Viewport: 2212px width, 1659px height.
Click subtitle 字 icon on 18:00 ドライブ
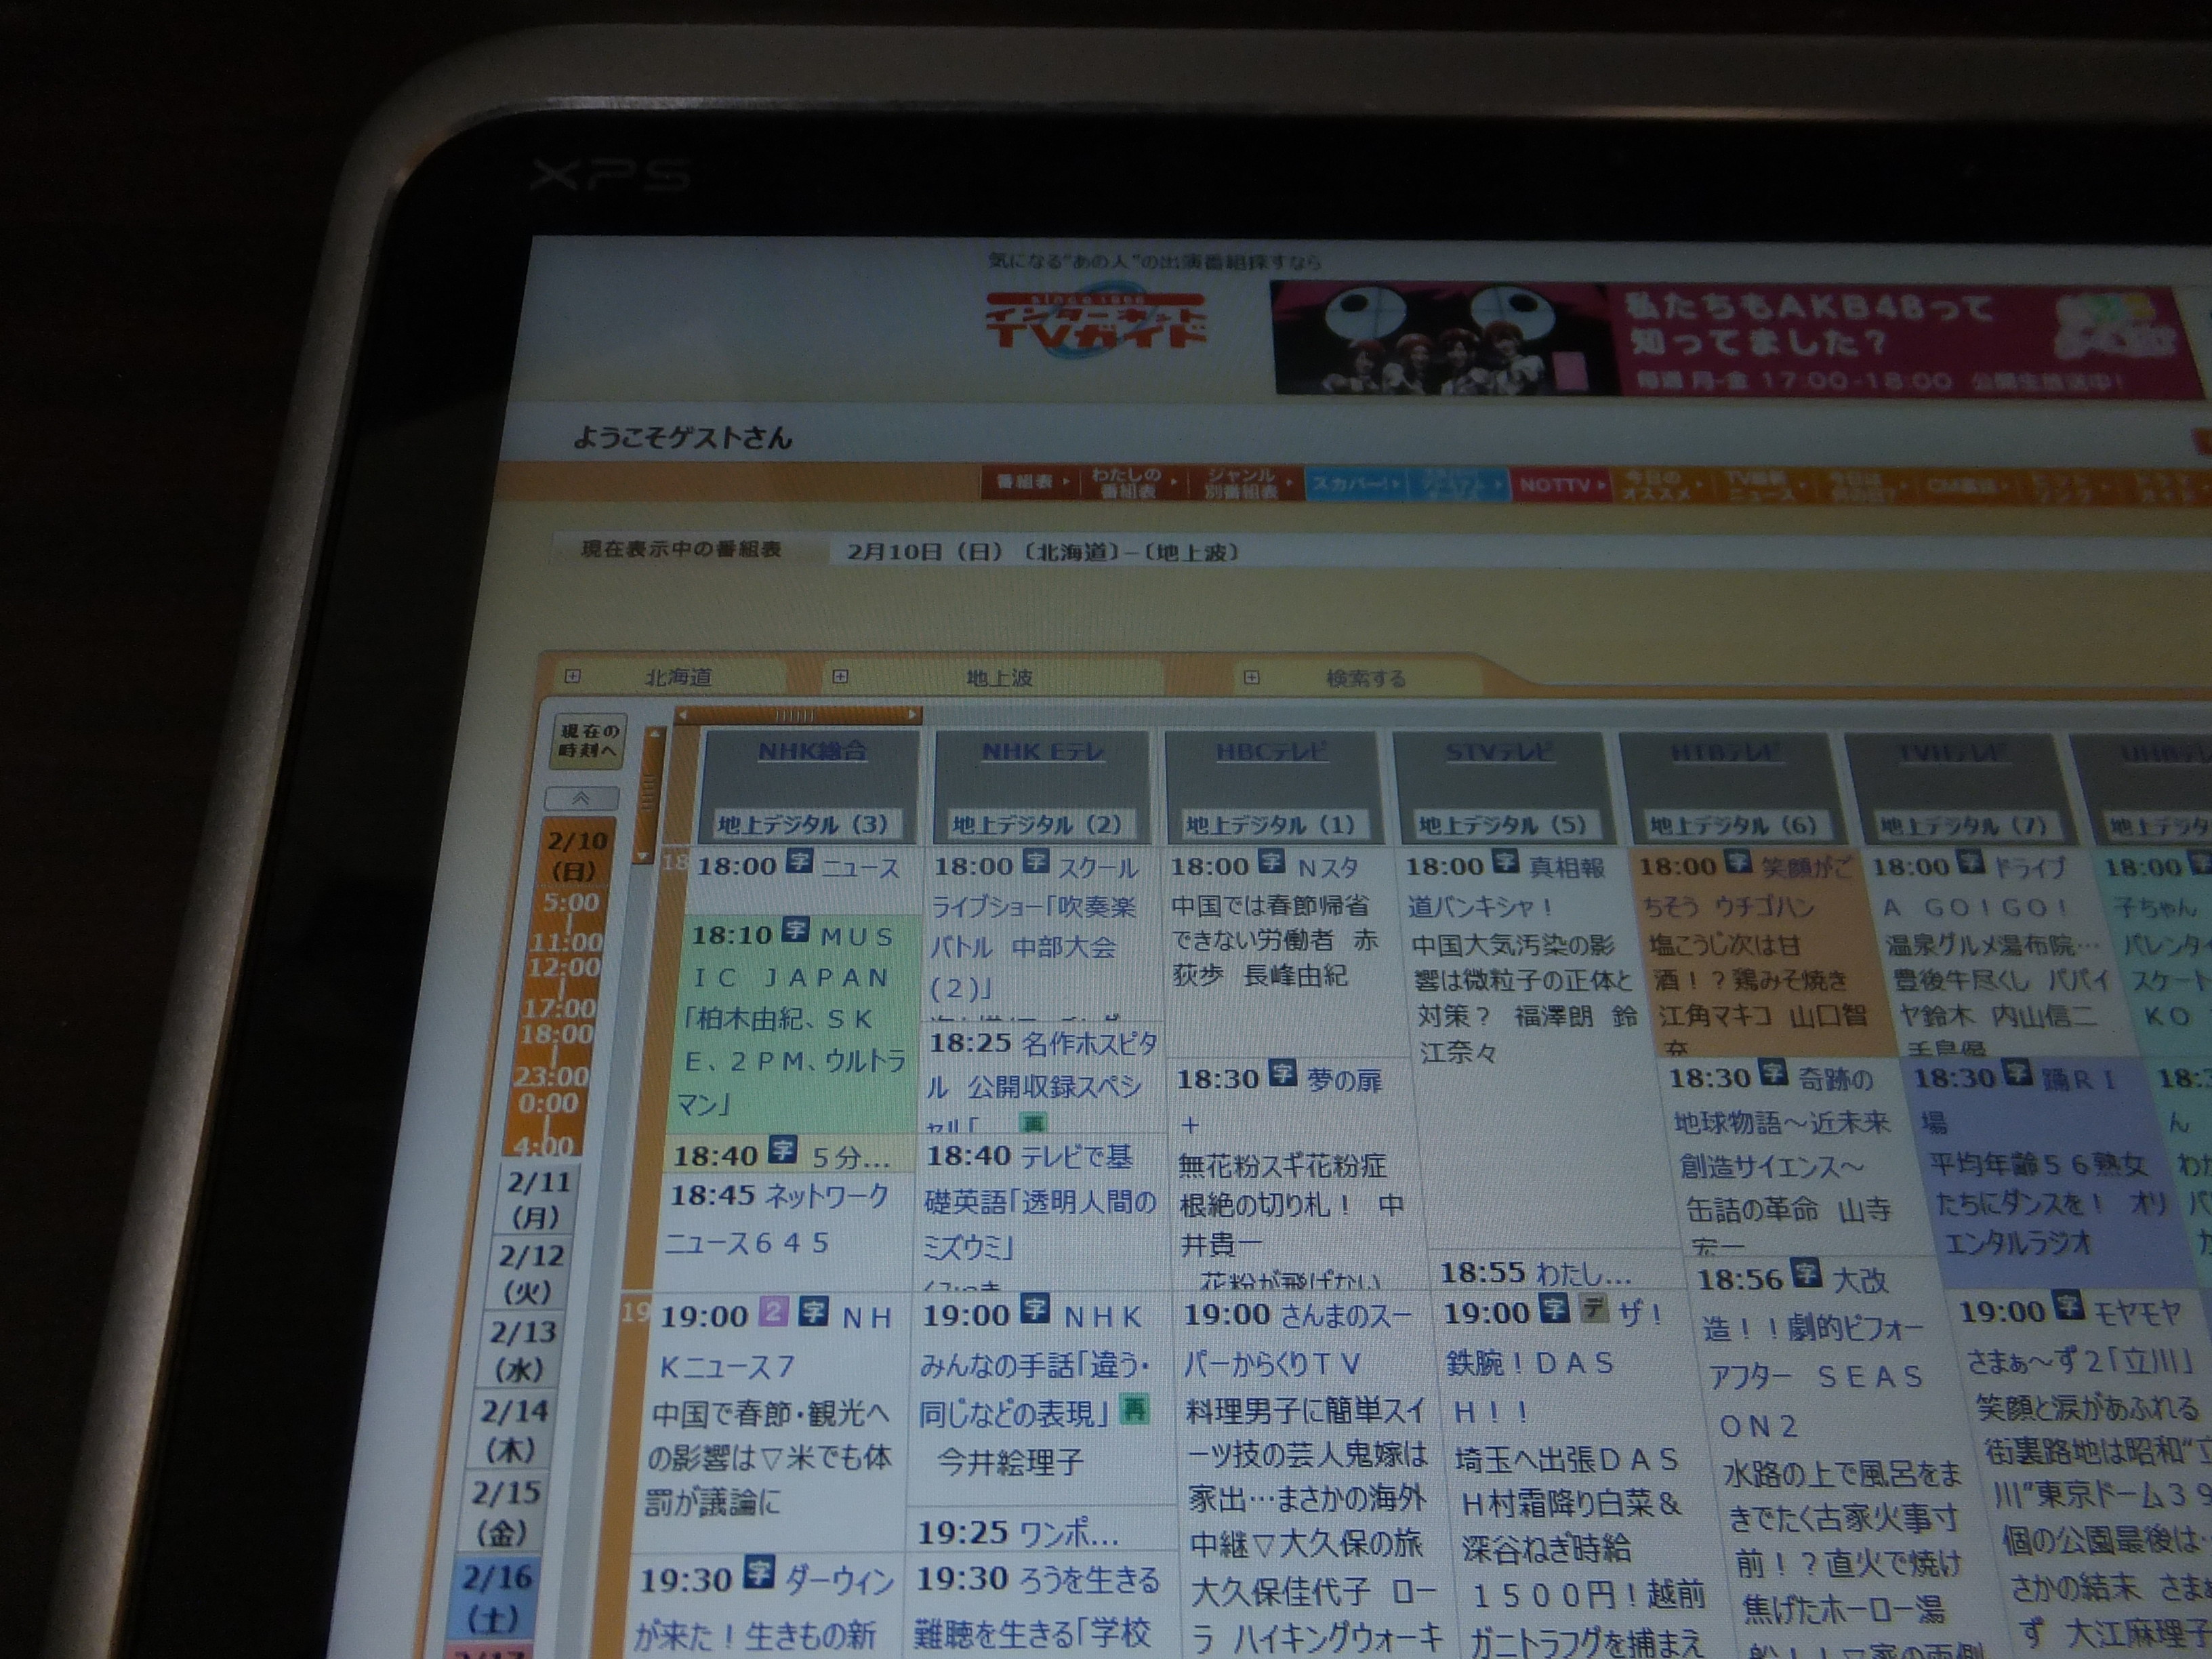coord(1971,861)
